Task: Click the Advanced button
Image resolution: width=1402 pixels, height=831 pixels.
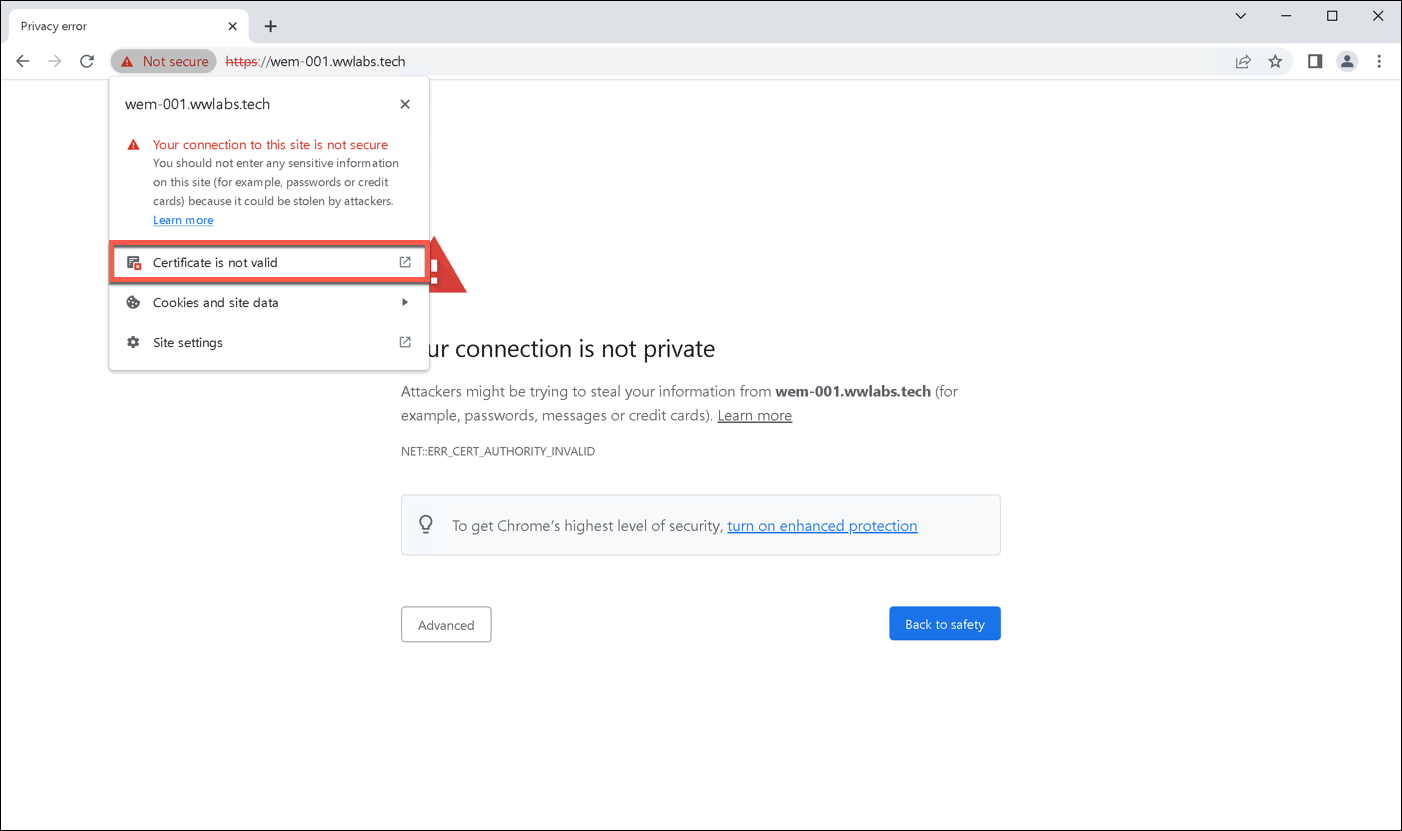Action: (x=446, y=624)
